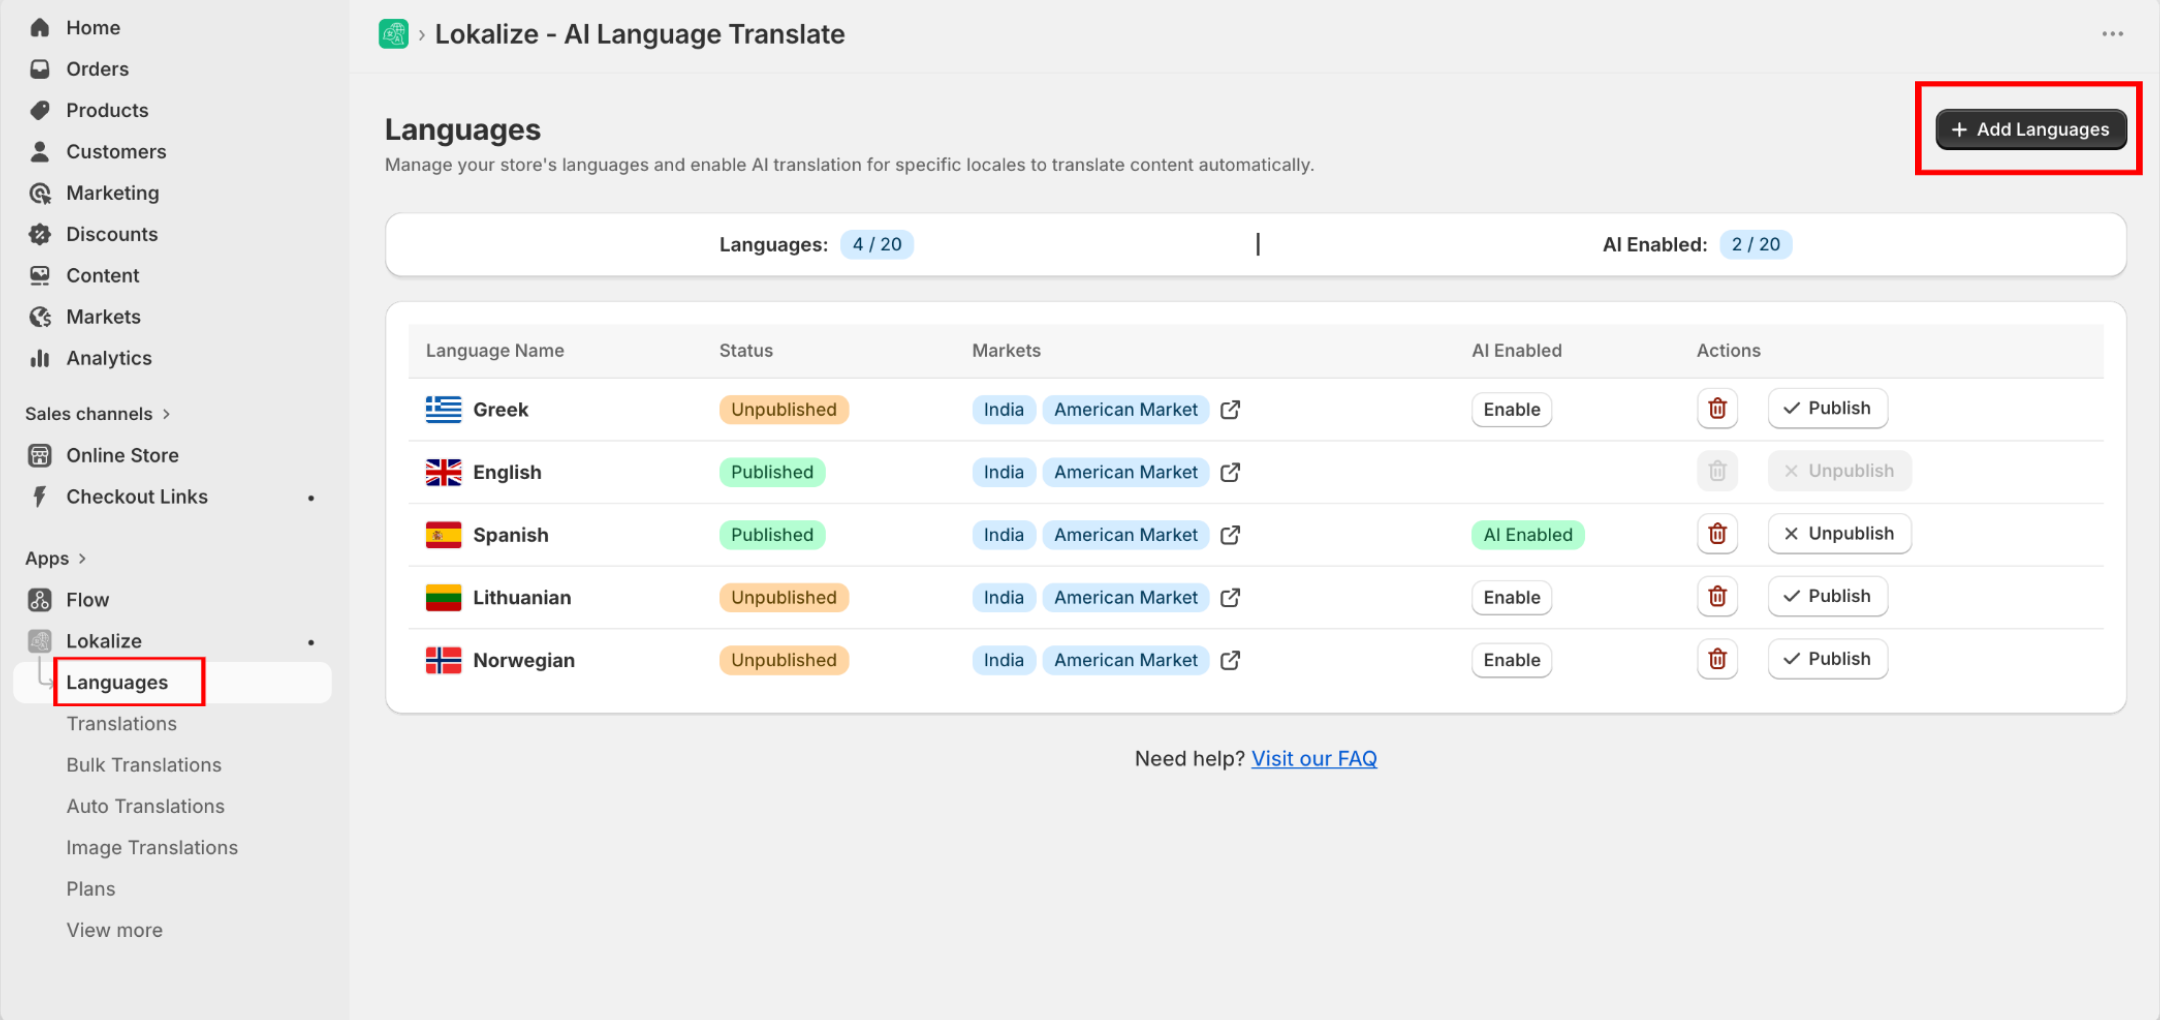Open the three-dot menu at top right
Screen dimensions: 2160x1020
(2112, 34)
